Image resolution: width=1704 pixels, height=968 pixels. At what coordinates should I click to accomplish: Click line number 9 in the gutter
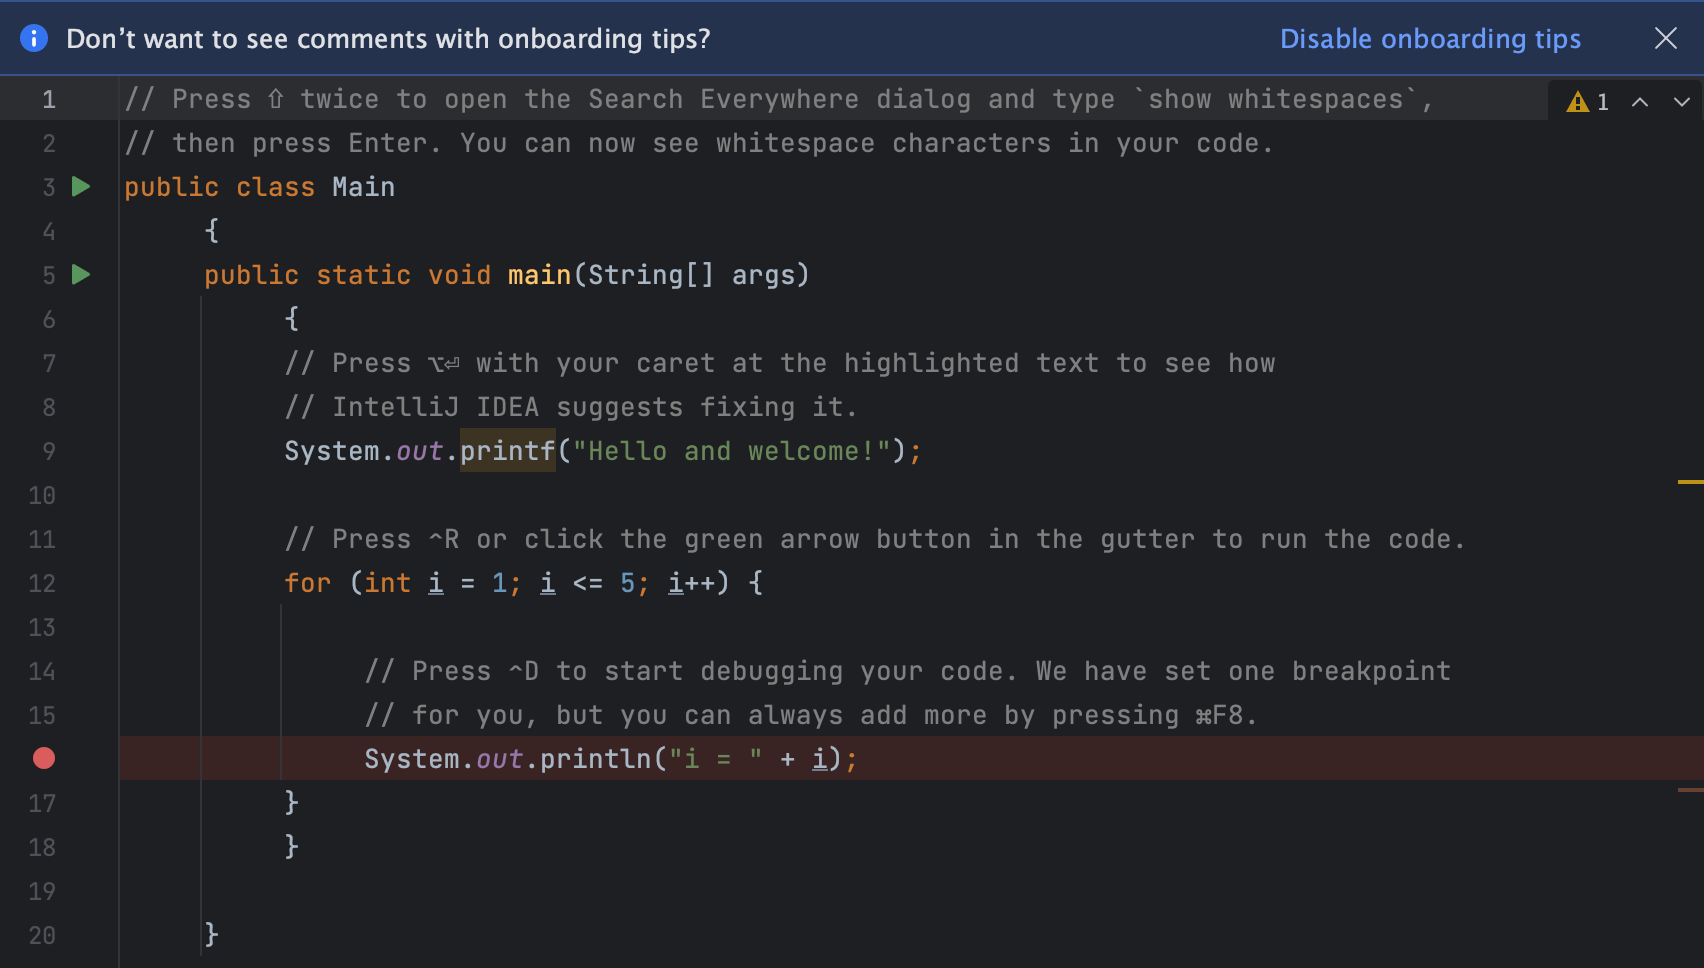(48, 451)
